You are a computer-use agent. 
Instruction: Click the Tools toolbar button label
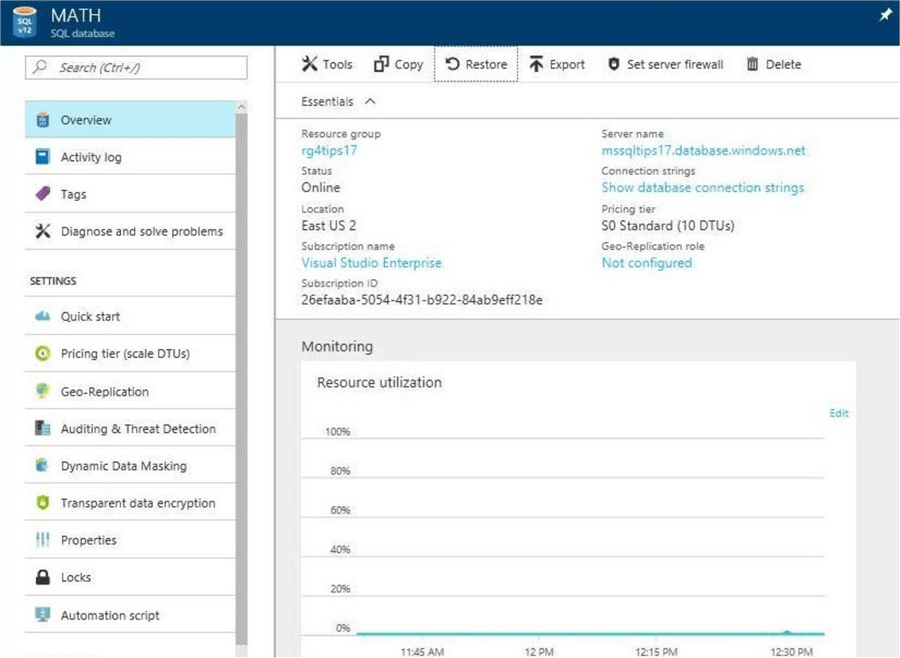[338, 64]
